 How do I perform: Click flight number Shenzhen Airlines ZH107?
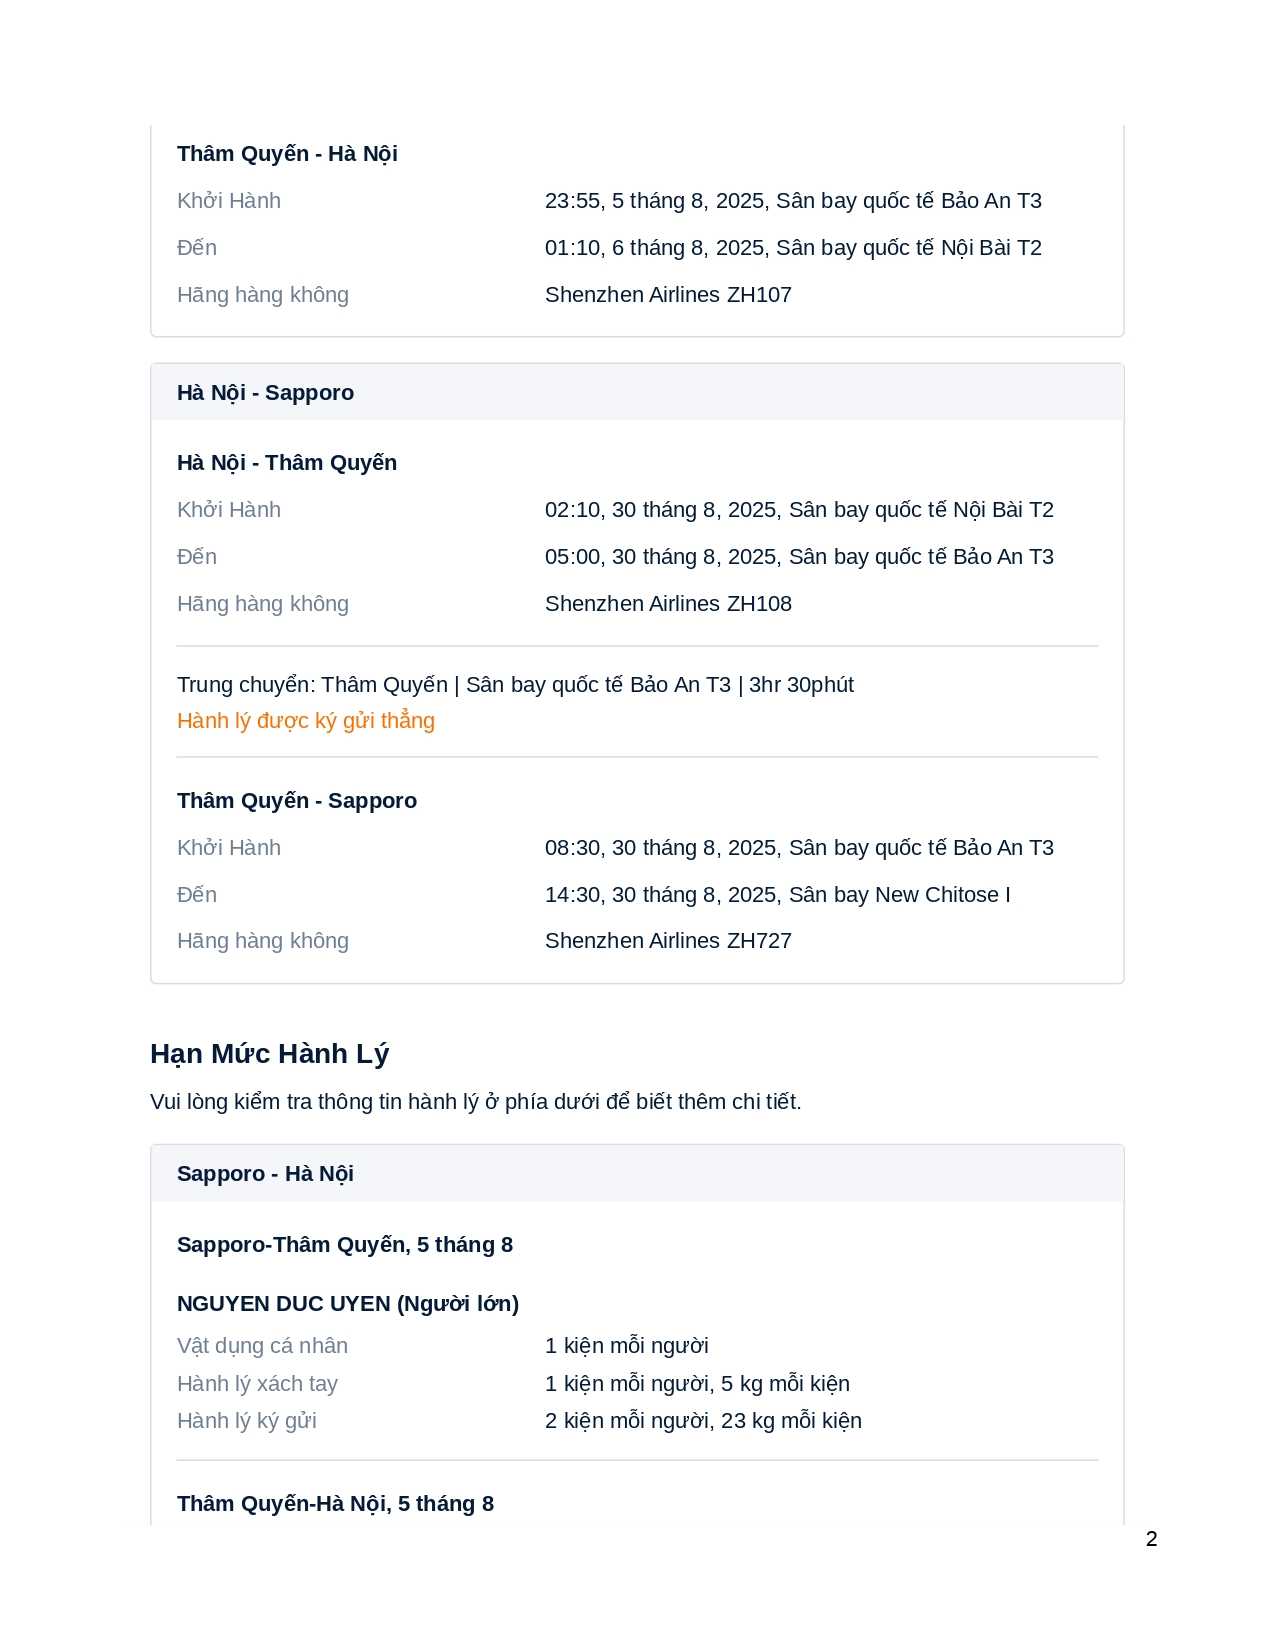click(x=668, y=295)
